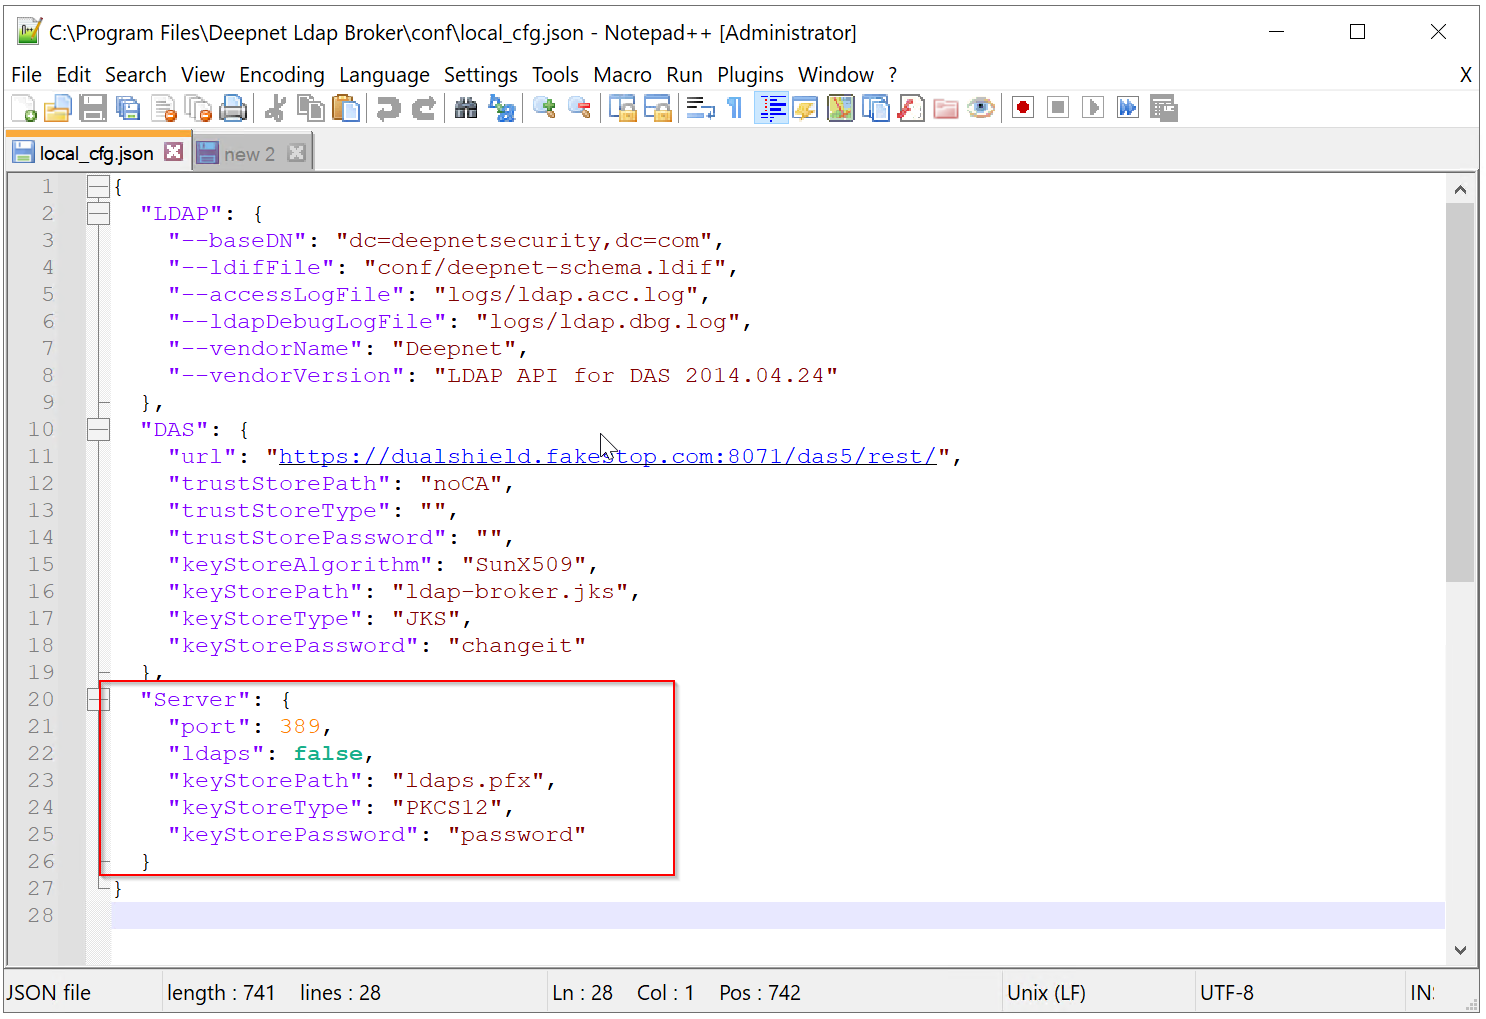Click the Zoom In magnifier icon
Screen dimensions: 1486x1019
544,108
